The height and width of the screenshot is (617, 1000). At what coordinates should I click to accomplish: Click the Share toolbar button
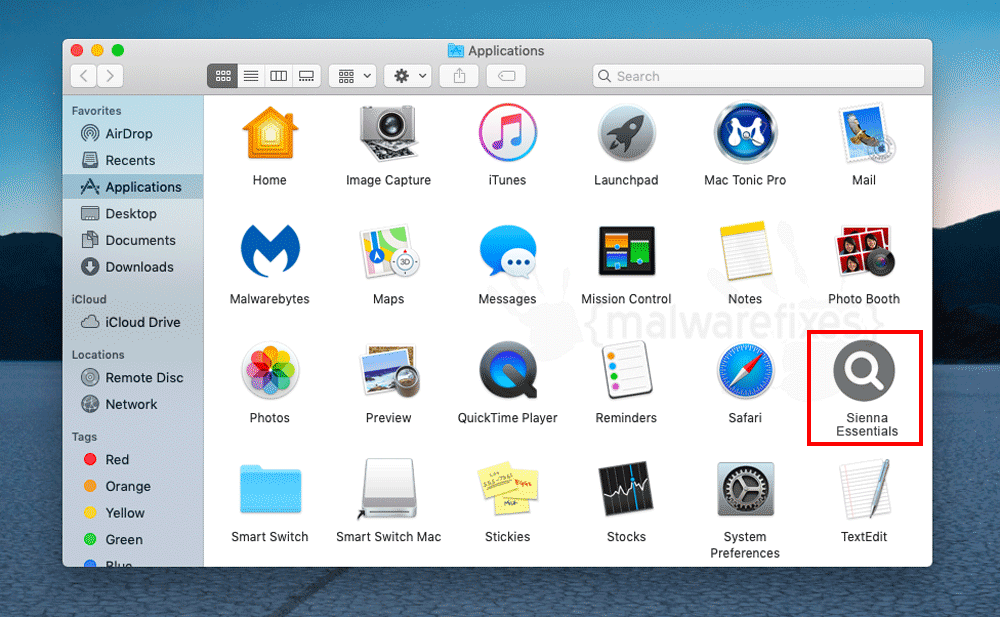click(459, 76)
